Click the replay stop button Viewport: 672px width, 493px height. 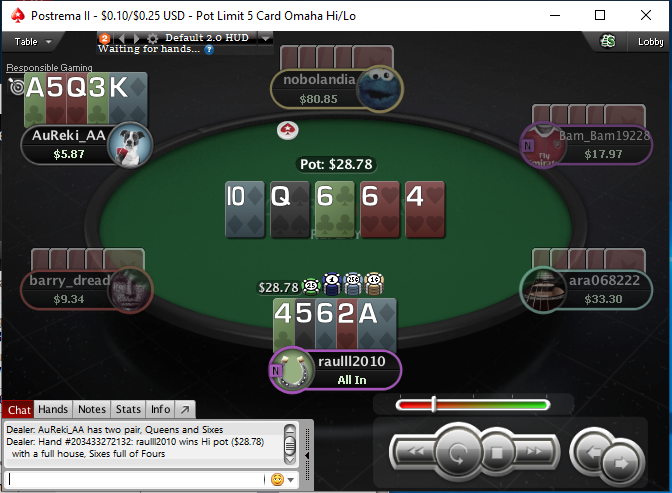pos(497,453)
